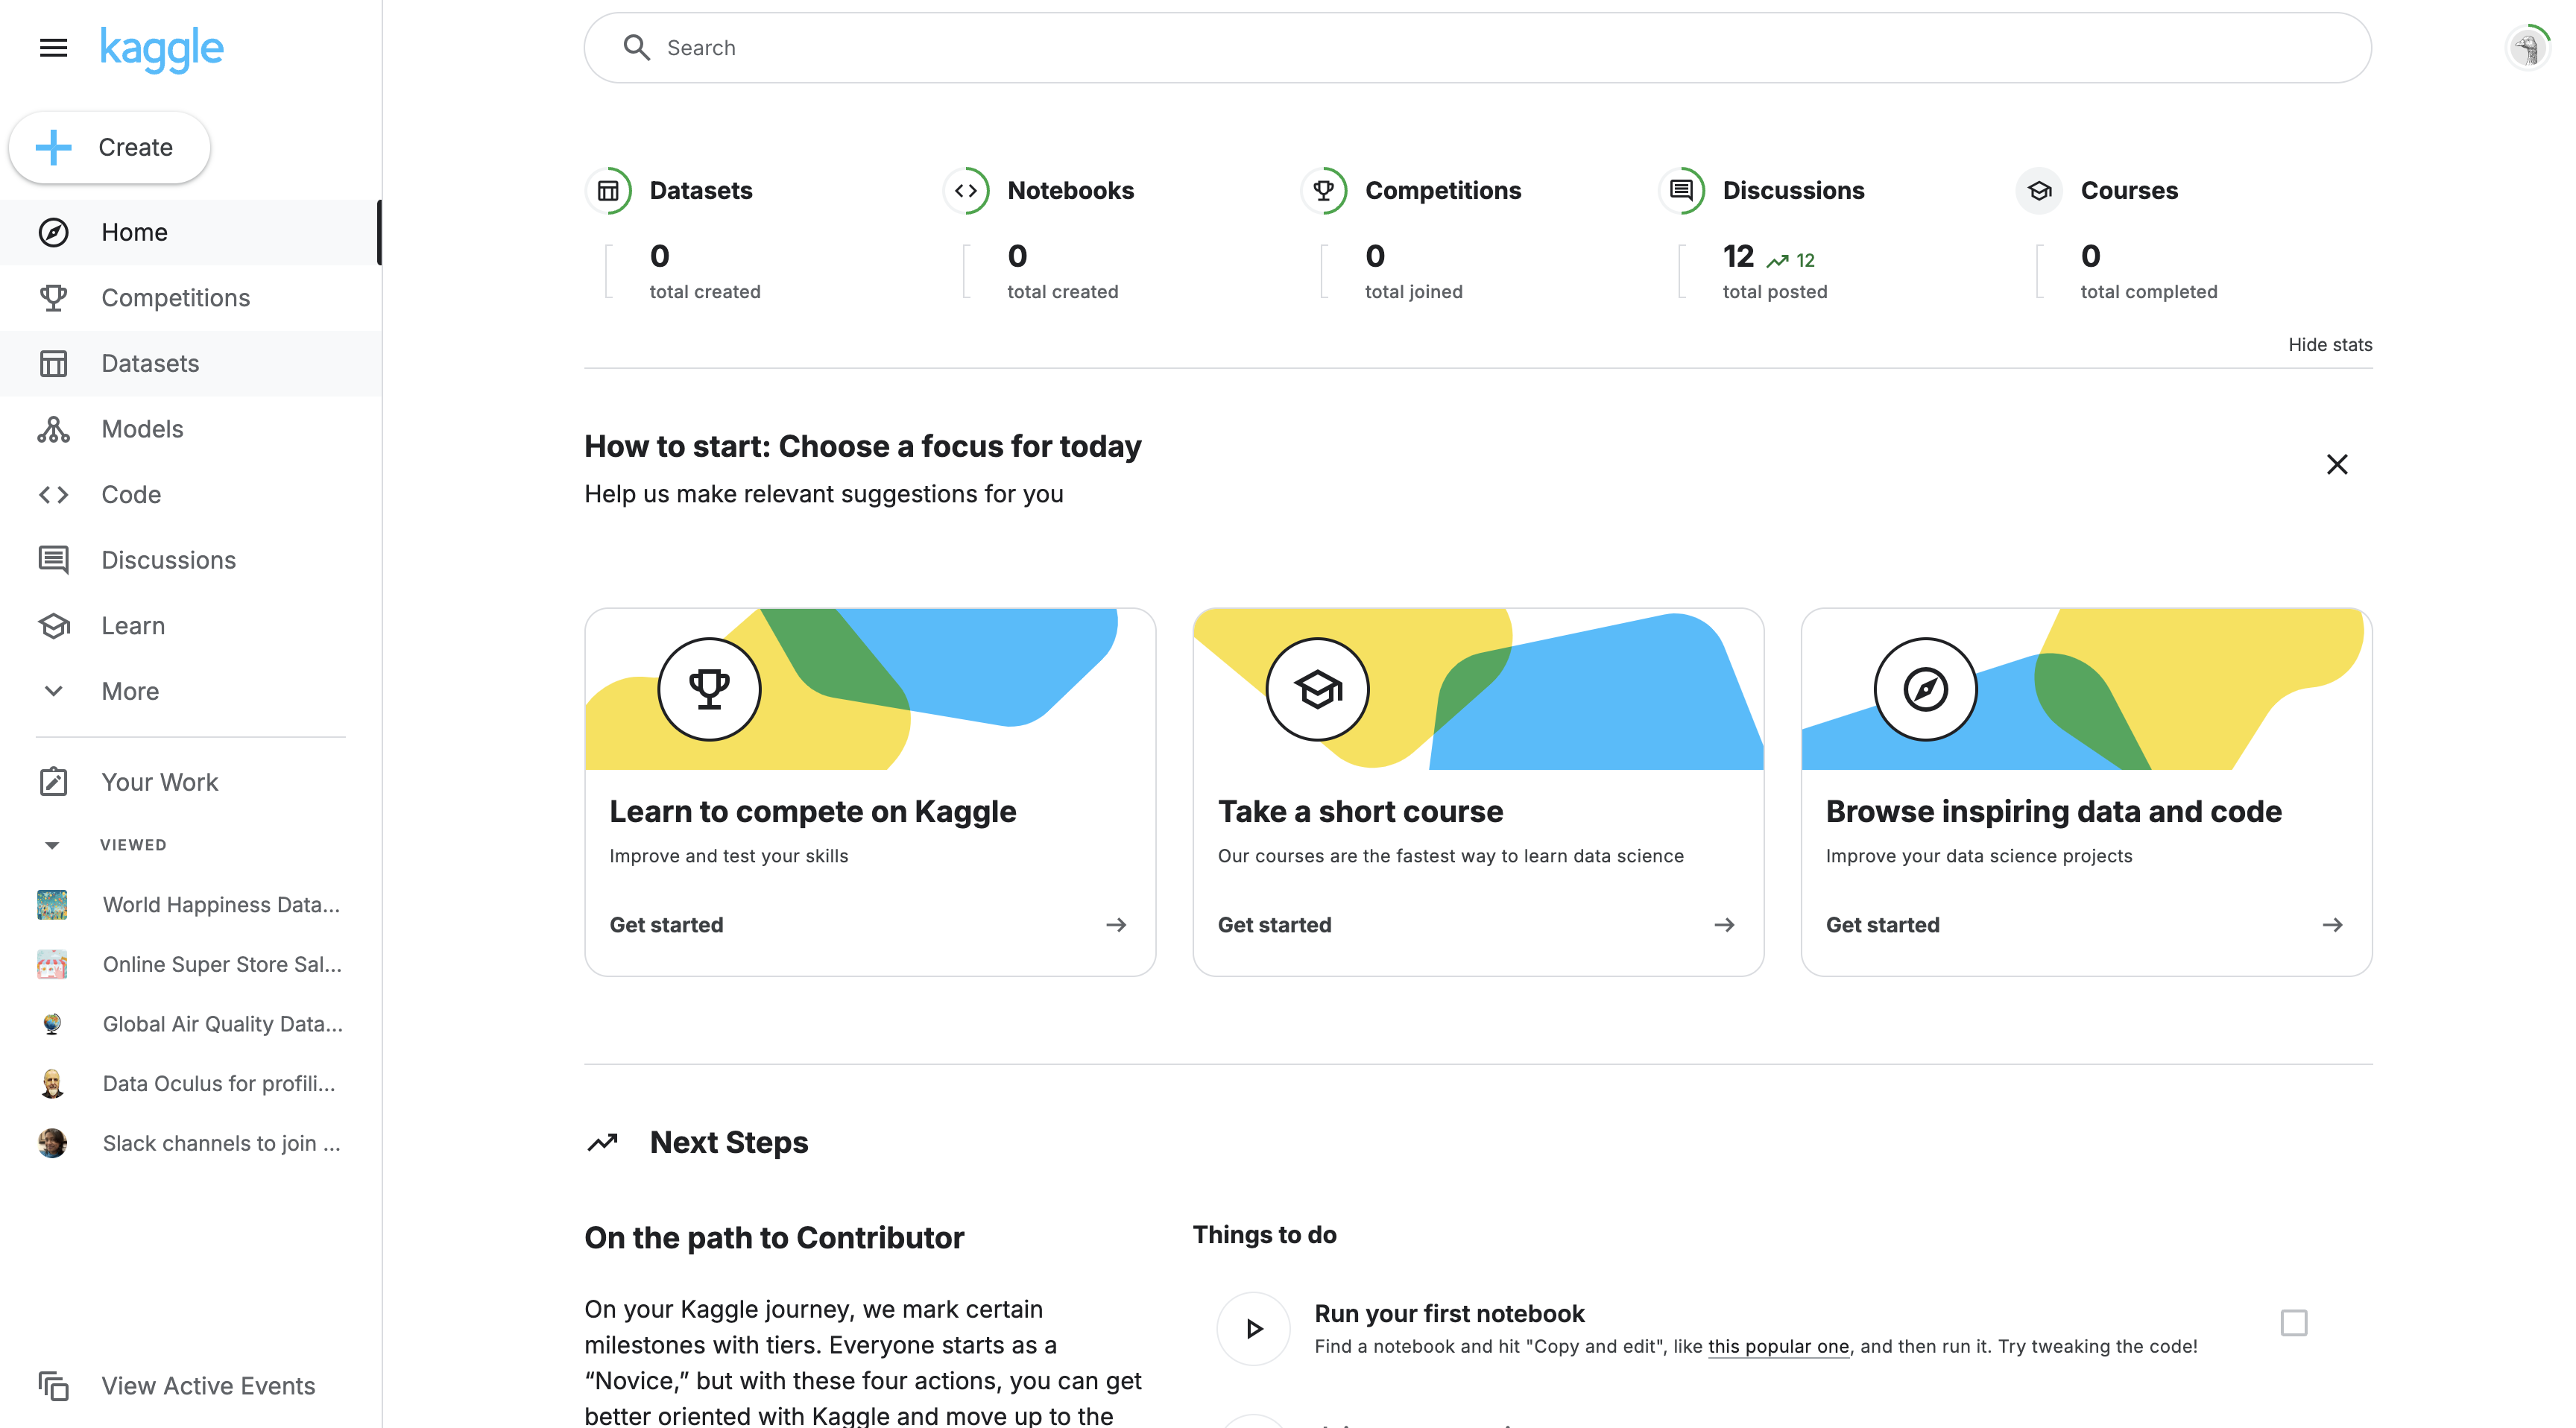This screenshot has width=2576, height=1428.
Task: Click the Notebooks stats code icon
Action: tap(966, 191)
